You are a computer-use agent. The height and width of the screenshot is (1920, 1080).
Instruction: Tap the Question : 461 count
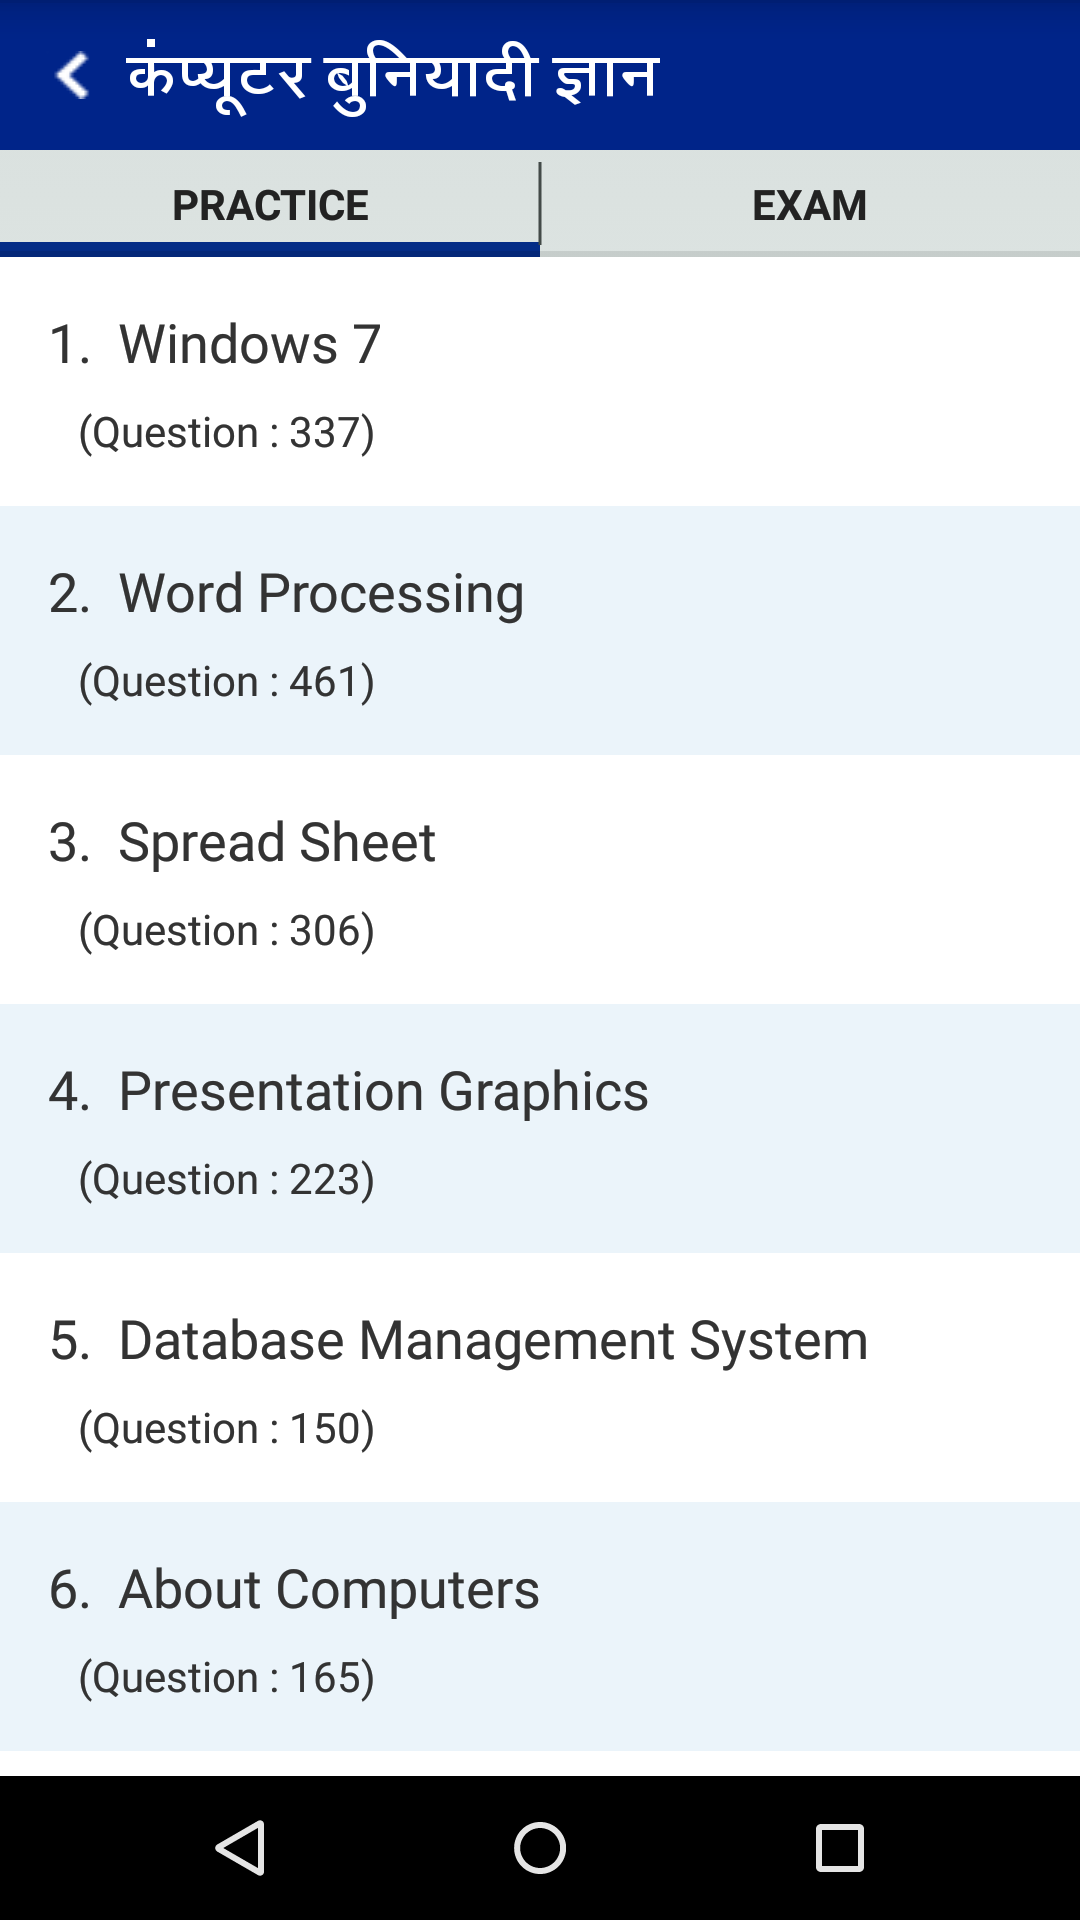coord(227,682)
